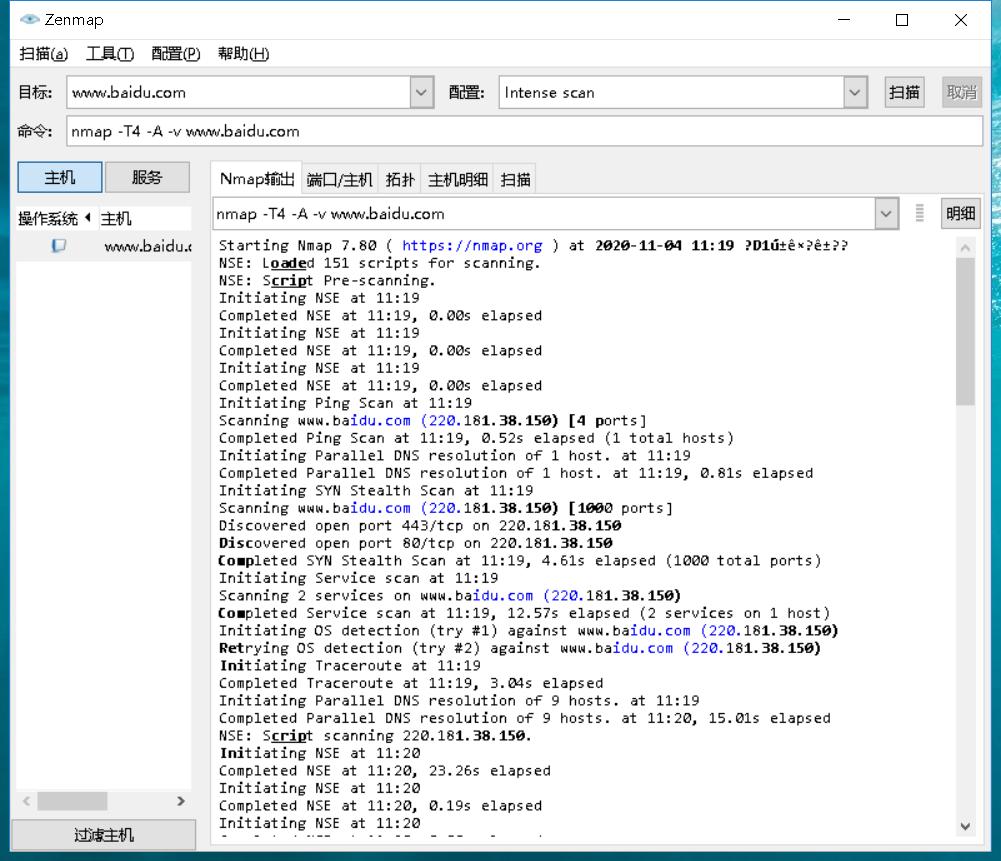
Task: Click 'Initiating Ping Scan at 11:19' line
Action: coord(345,403)
